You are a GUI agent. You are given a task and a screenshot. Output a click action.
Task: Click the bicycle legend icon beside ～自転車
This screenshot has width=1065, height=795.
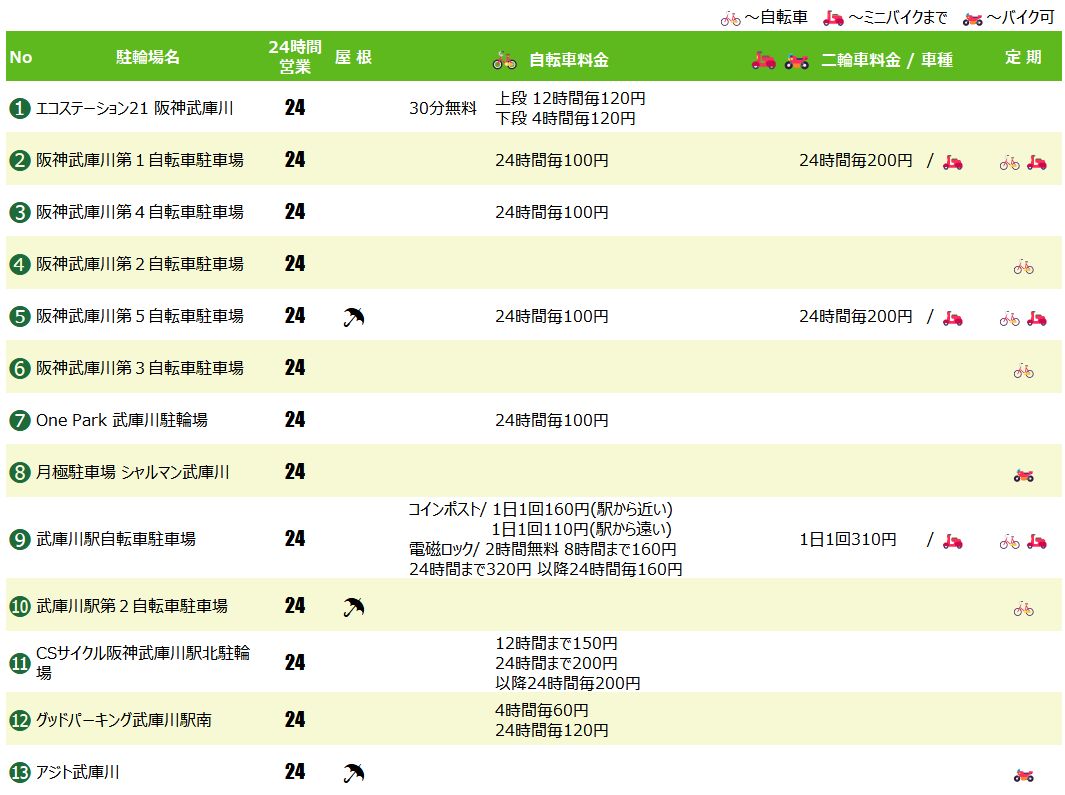click(x=731, y=18)
